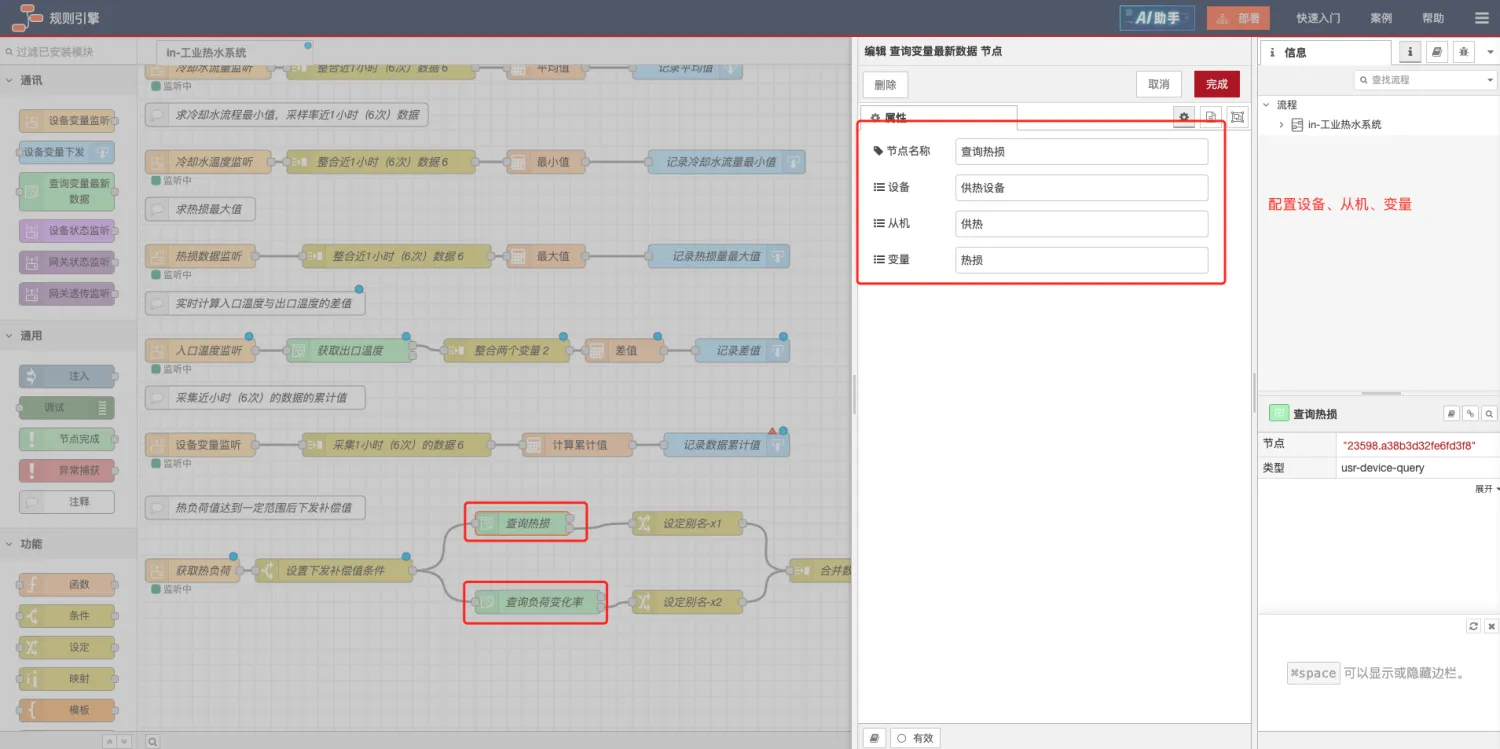Open 案例 in top bar
The height and width of the screenshot is (749, 1500).
(x=1381, y=18)
